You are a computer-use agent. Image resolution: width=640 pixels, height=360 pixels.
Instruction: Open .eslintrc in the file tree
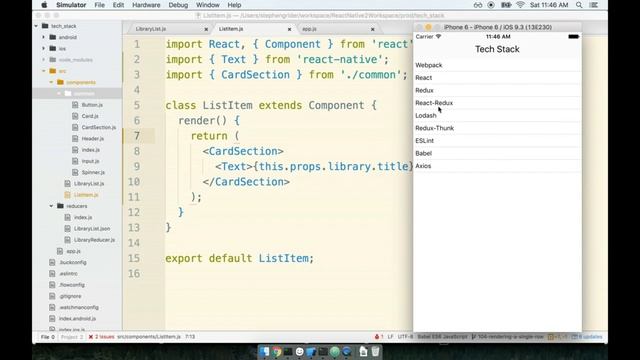coord(68,273)
